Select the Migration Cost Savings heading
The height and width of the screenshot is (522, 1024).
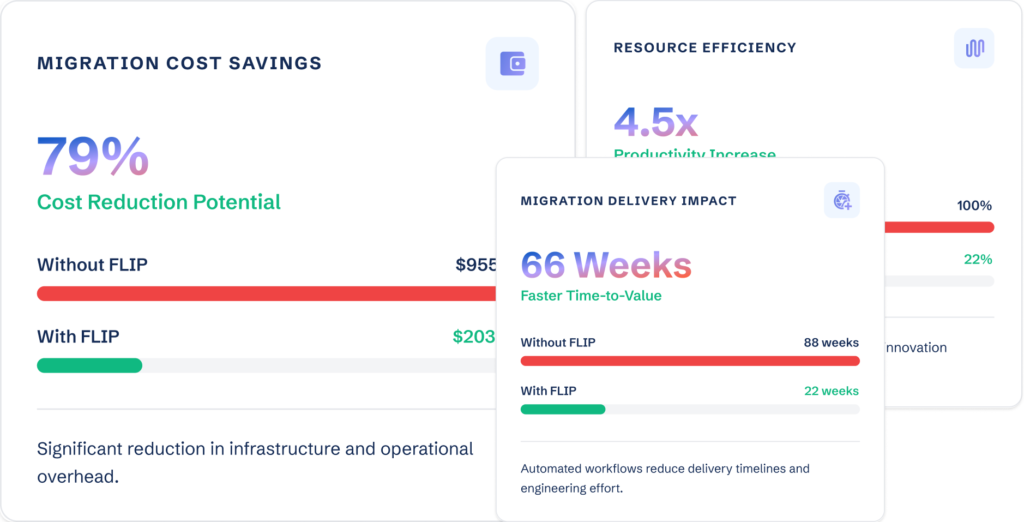180,63
